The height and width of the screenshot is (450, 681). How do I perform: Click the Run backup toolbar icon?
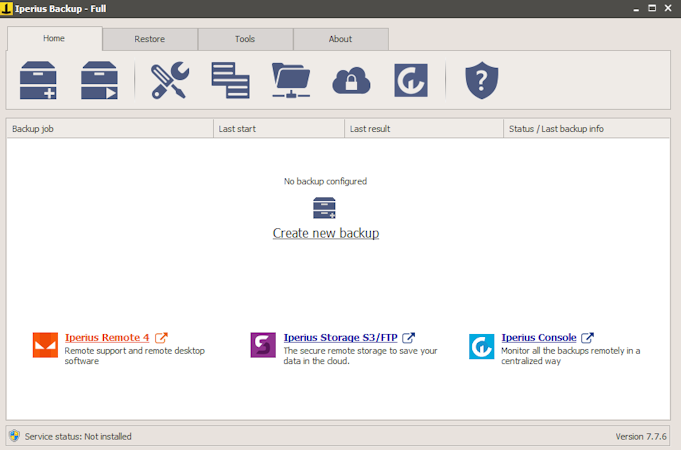[99, 80]
